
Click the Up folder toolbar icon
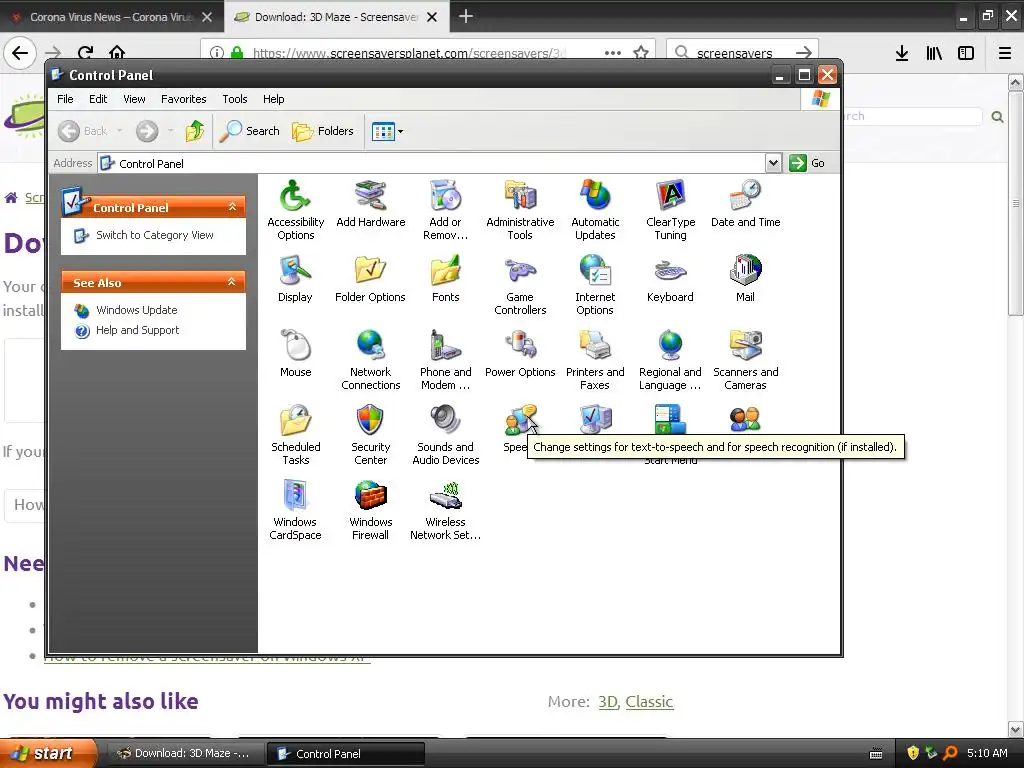point(195,131)
